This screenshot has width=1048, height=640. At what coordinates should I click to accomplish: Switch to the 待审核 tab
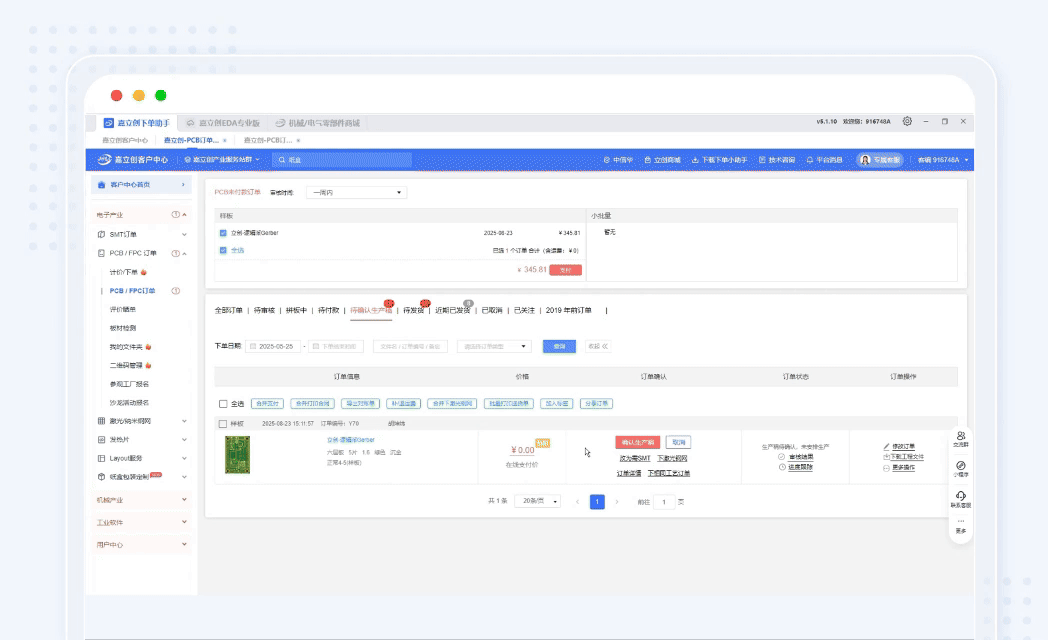pyautogui.click(x=264, y=311)
